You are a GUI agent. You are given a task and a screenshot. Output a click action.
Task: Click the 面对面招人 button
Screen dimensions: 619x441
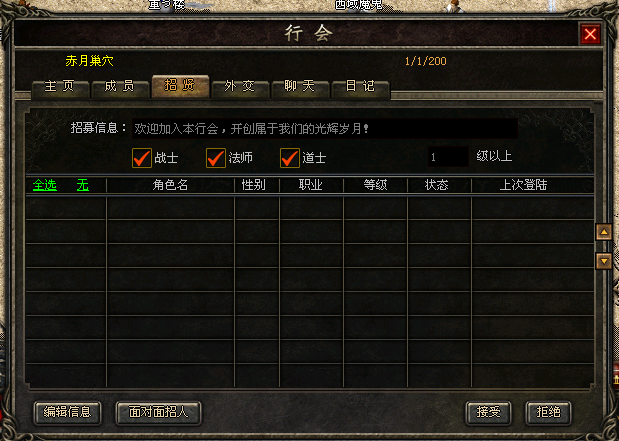click(158, 413)
